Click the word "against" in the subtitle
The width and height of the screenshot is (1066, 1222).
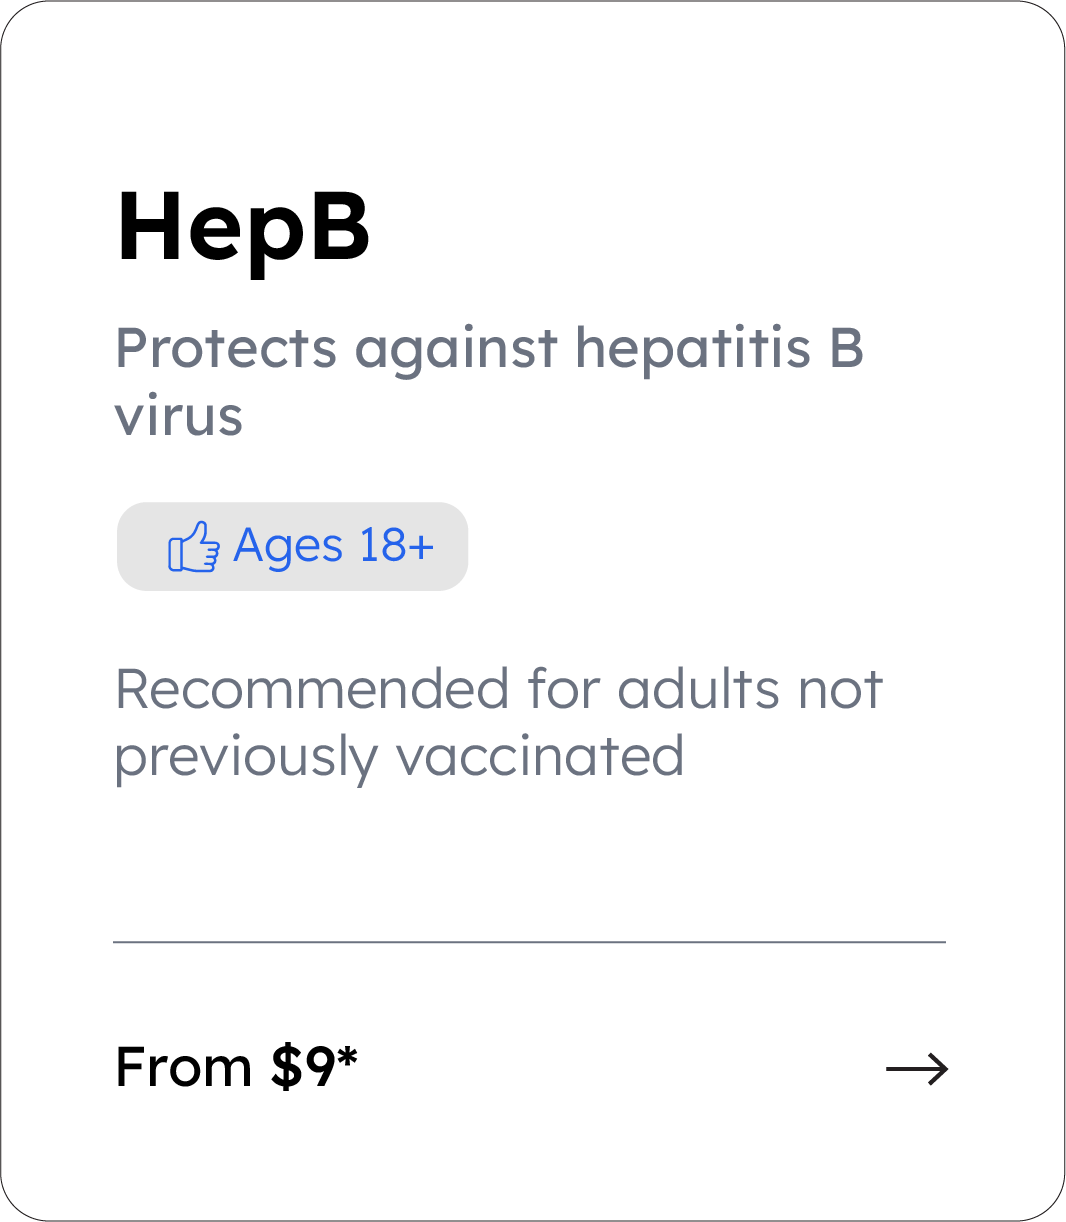456,350
